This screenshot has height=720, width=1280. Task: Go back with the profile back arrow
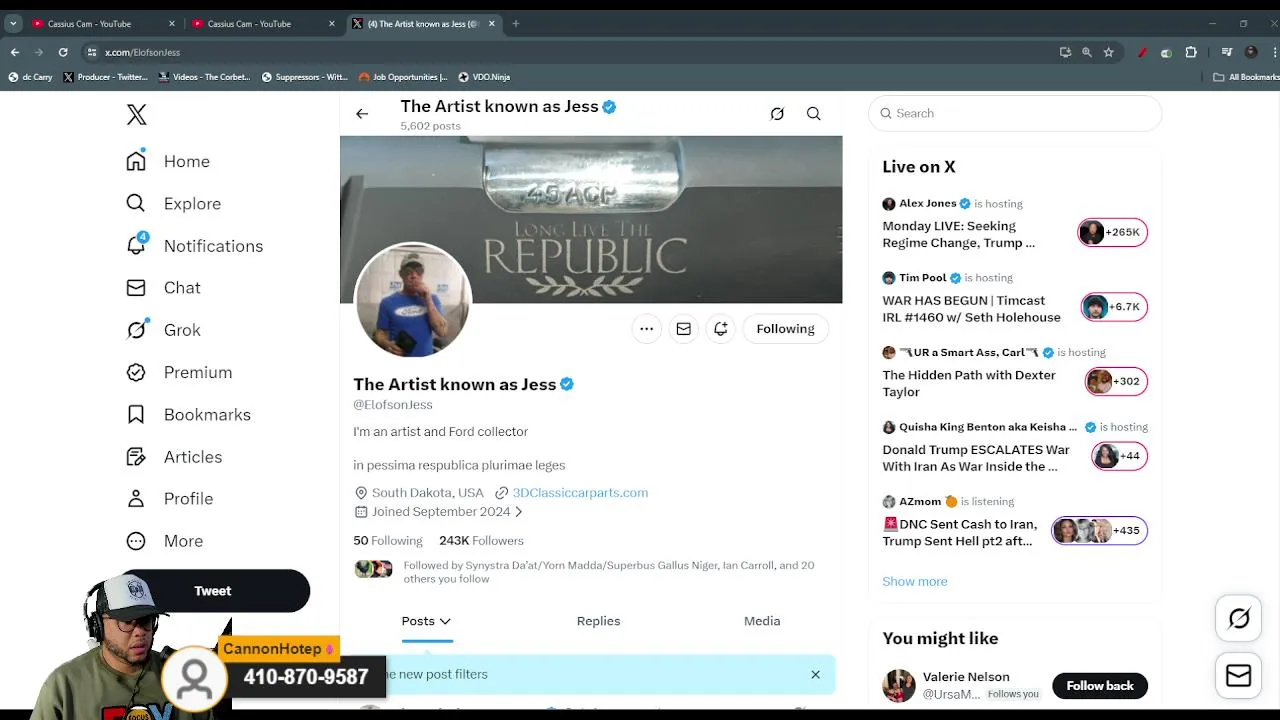(x=362, y=114)
